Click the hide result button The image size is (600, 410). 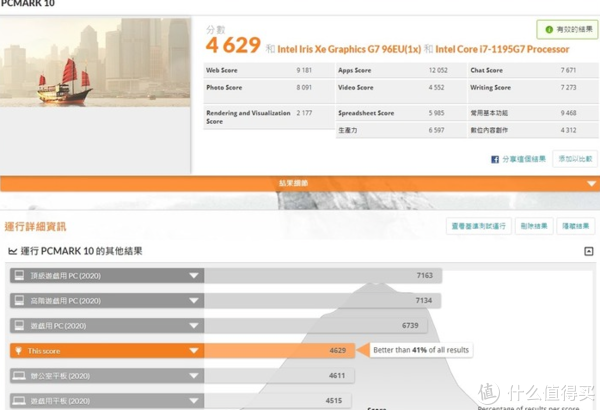(x=576, y=226)
